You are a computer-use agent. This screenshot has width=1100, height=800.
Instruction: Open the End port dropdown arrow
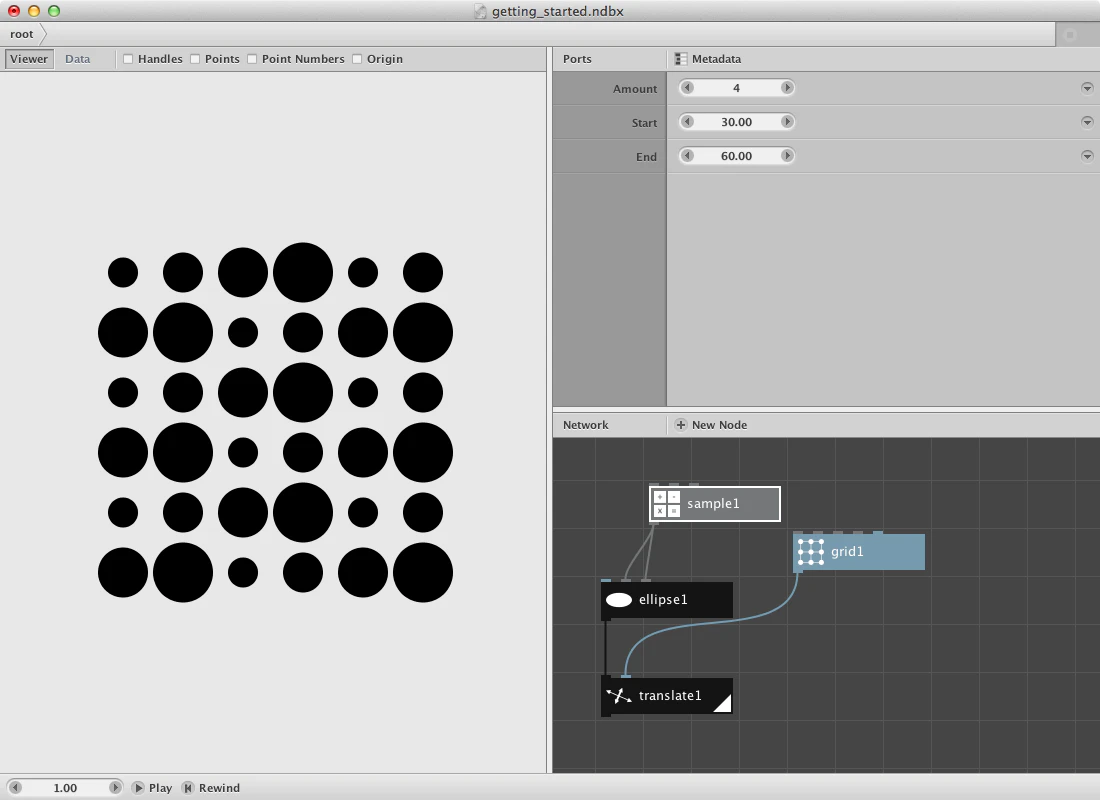pos(1087,156)
